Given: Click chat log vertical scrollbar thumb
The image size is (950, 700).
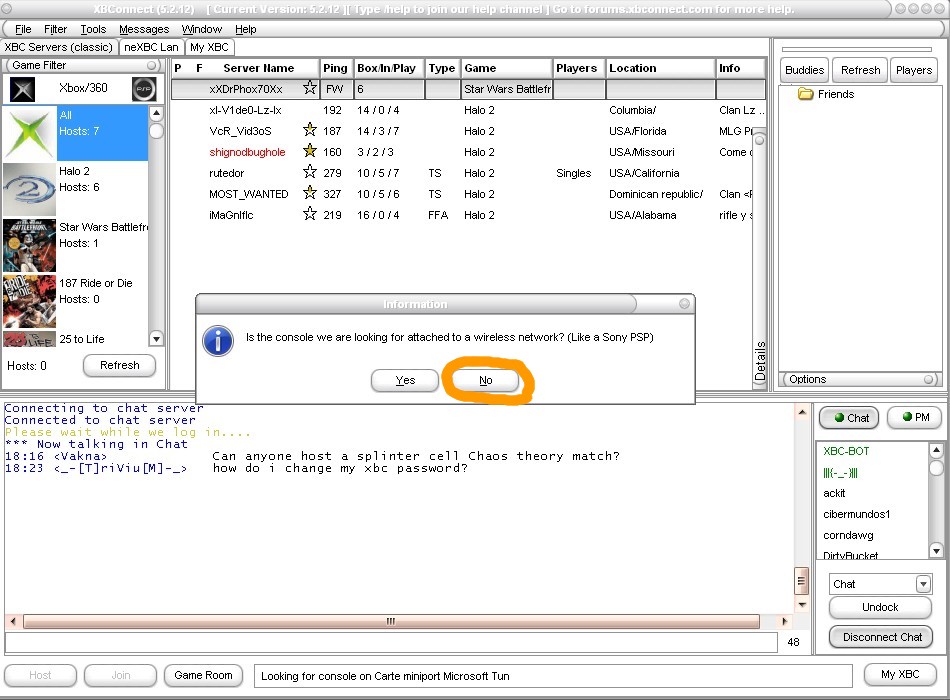Looking at the screenshot, I should coord(801,581).
